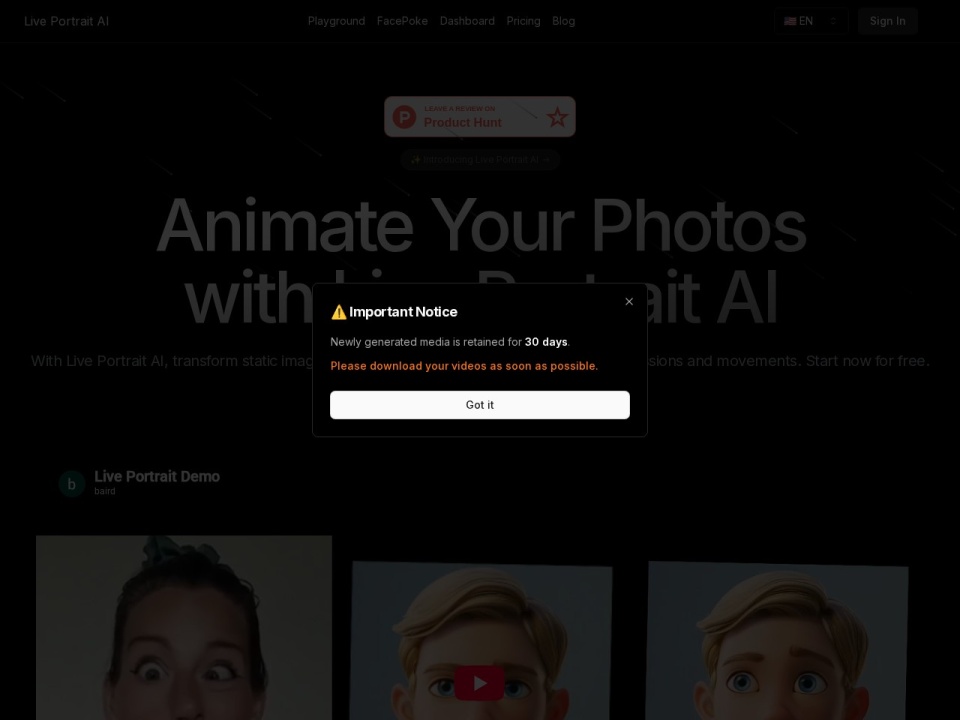The image size is (960, 720).
Task: Click the Live Portrait AI logo text
Action: pos(66,21)
